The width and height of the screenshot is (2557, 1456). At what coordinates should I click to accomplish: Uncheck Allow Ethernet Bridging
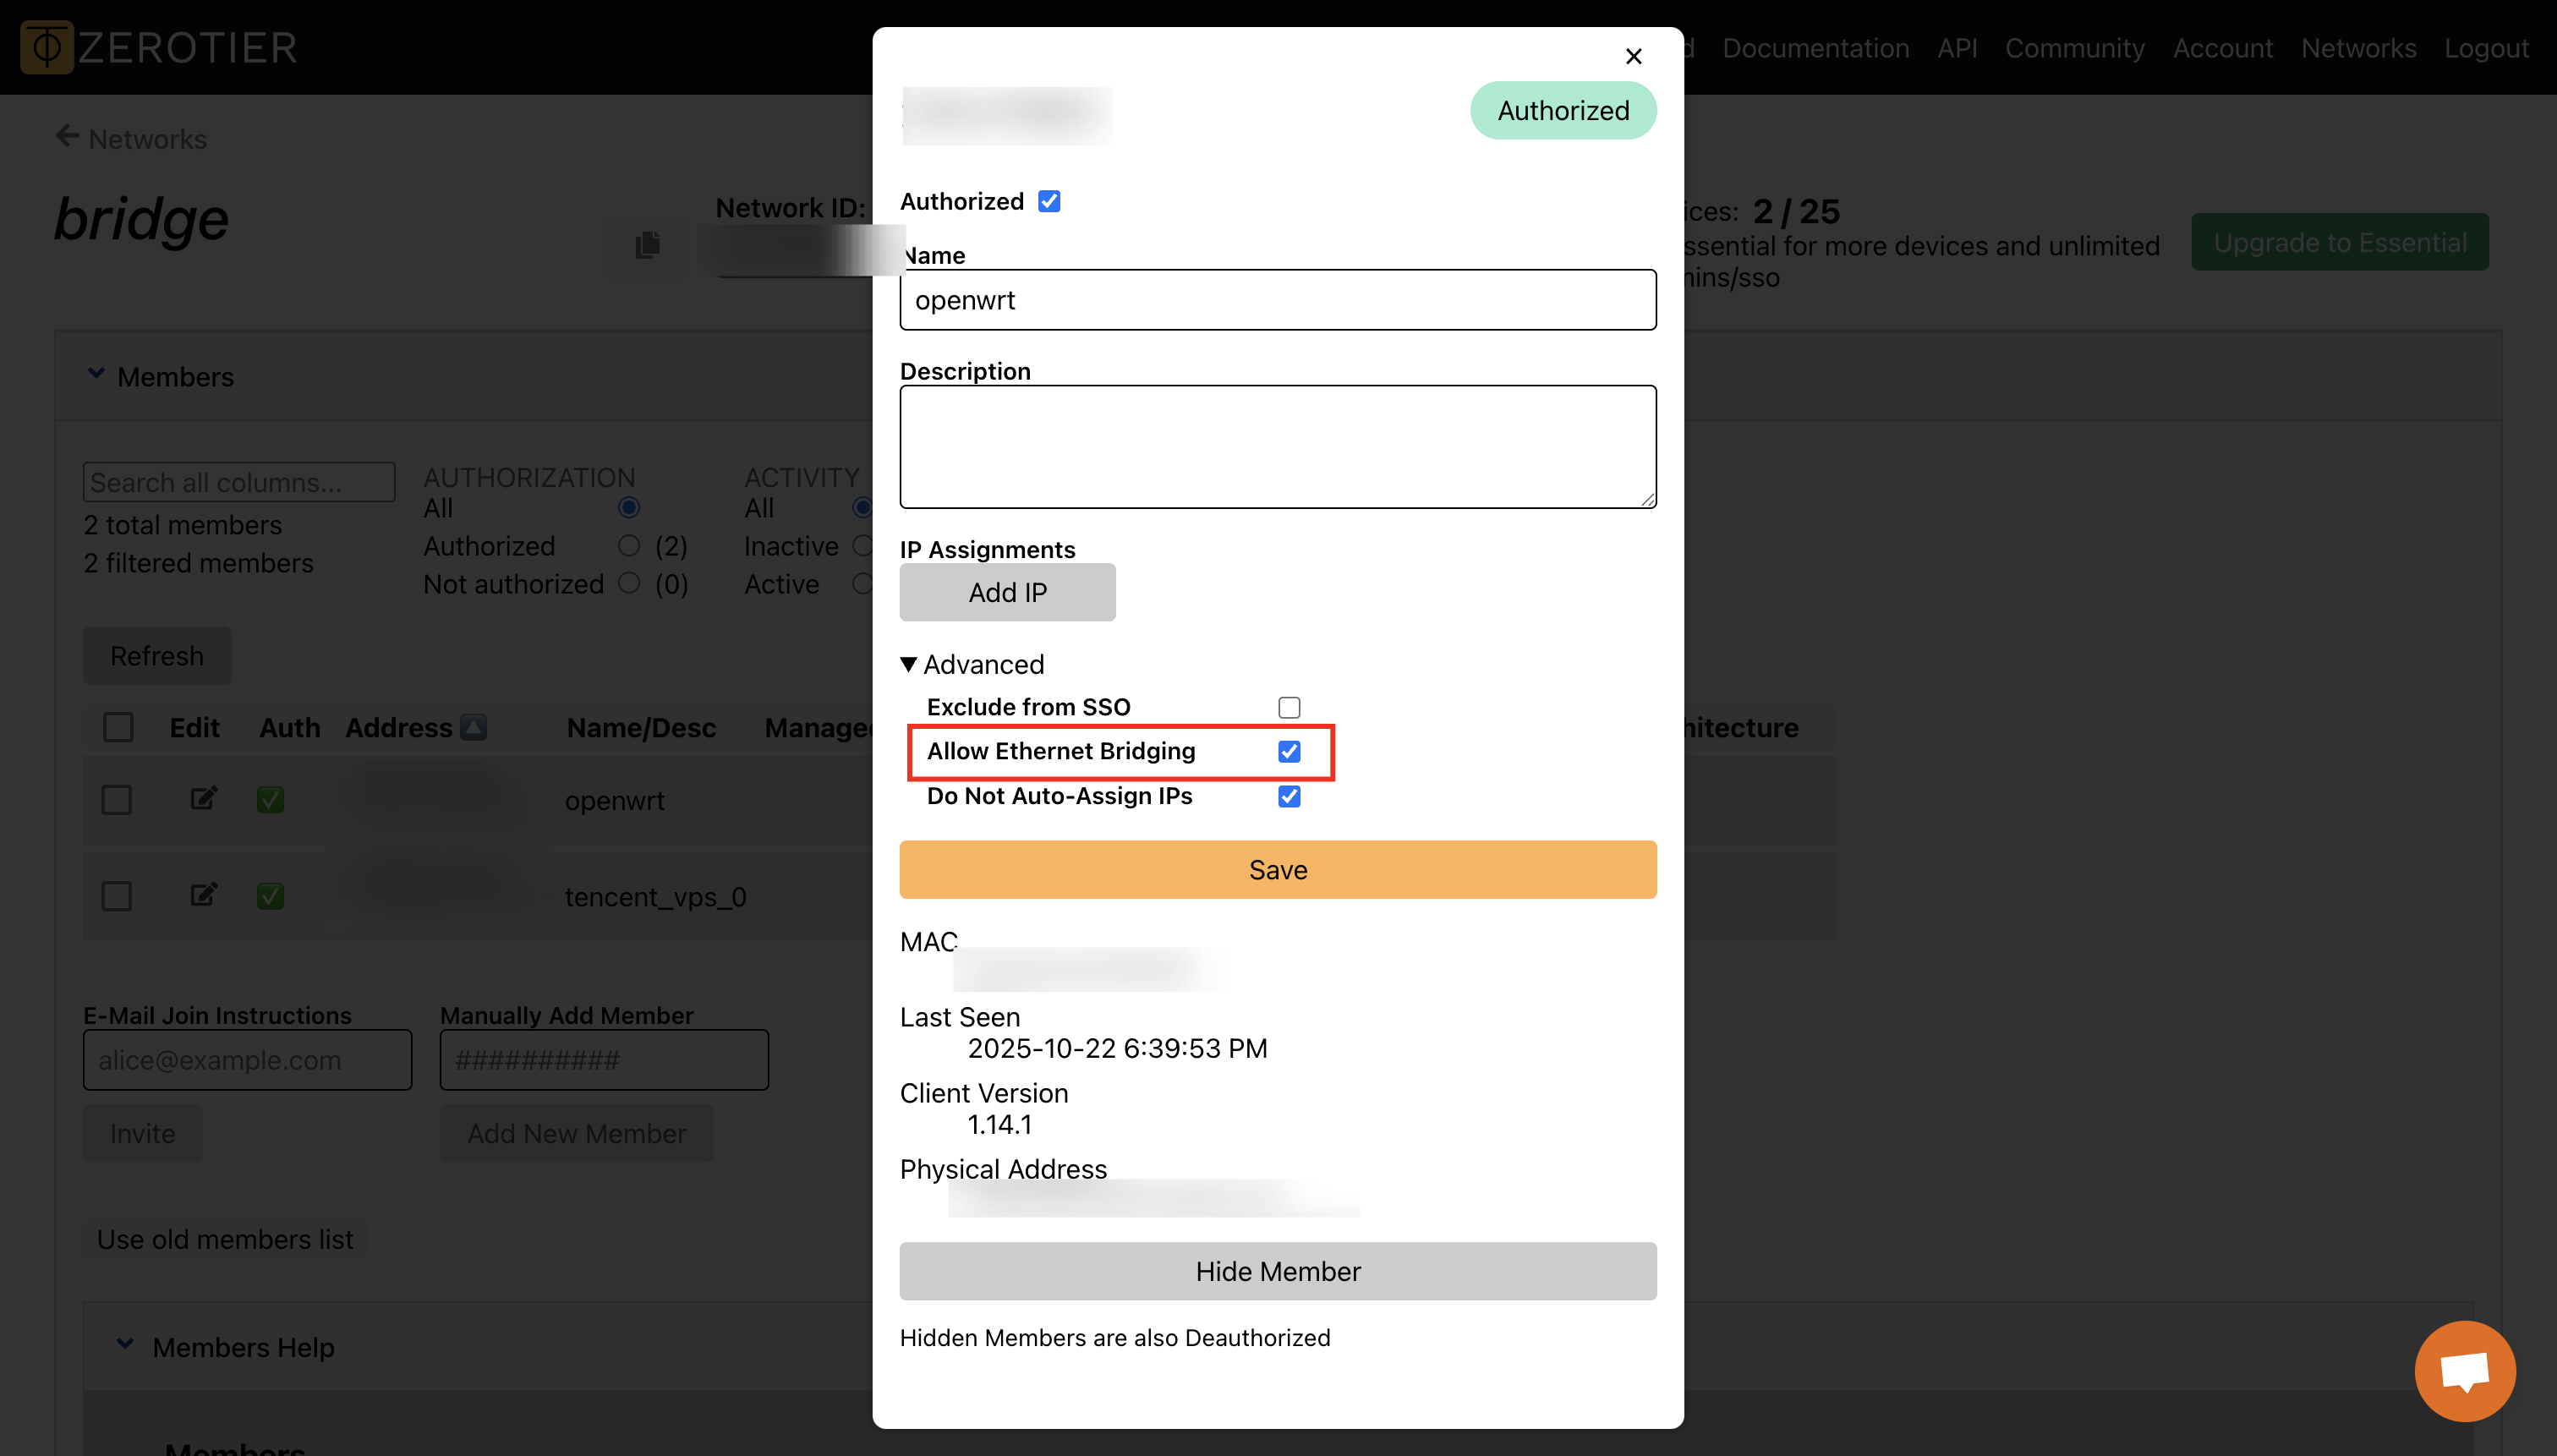click(x=1289, y=751)
